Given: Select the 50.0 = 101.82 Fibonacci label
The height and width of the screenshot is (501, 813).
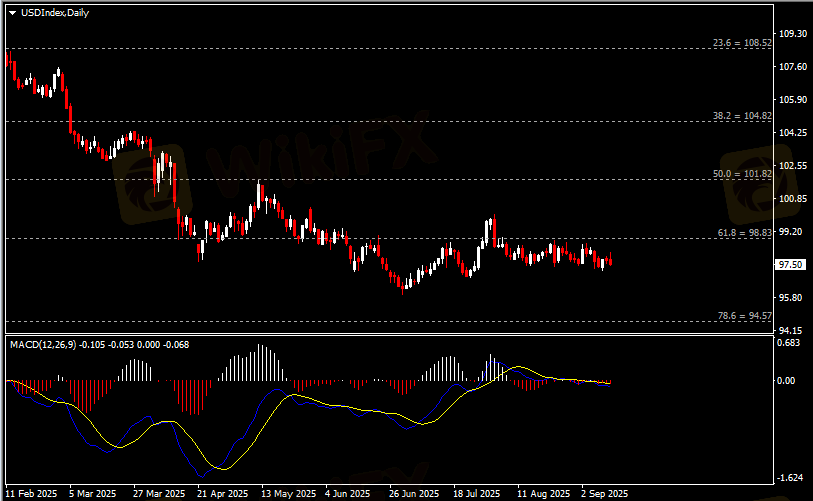Looking at the screenshot, I should pos(742,174).
